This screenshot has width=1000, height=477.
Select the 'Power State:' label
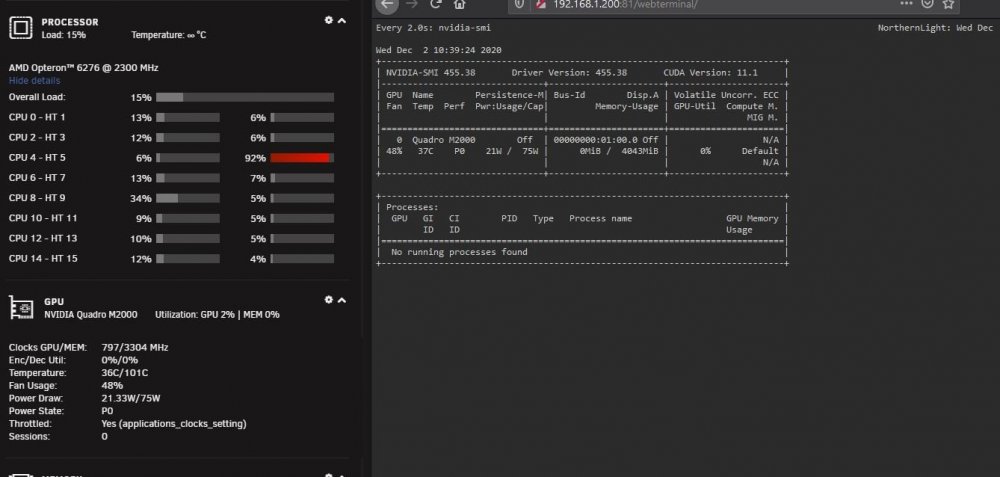34,411
